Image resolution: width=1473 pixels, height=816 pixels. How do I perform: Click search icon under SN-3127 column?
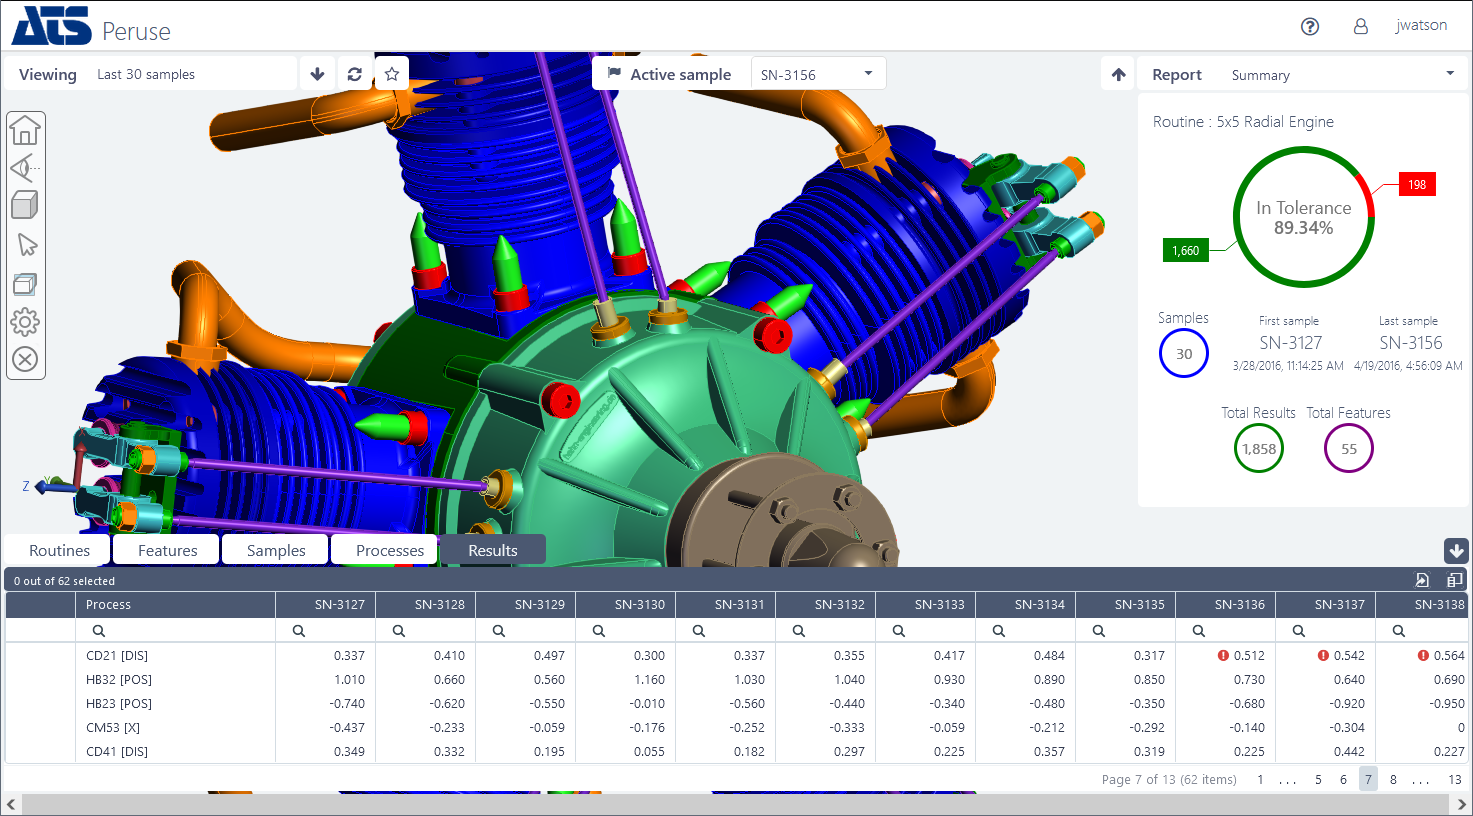coord(299,631)
